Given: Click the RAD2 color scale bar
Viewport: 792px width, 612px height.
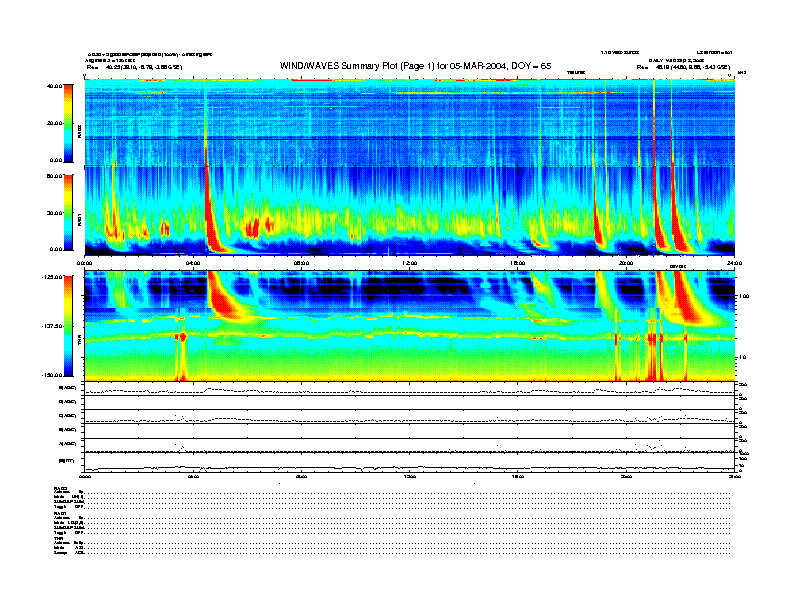Looking at the screenshot, I should [69, 123].
